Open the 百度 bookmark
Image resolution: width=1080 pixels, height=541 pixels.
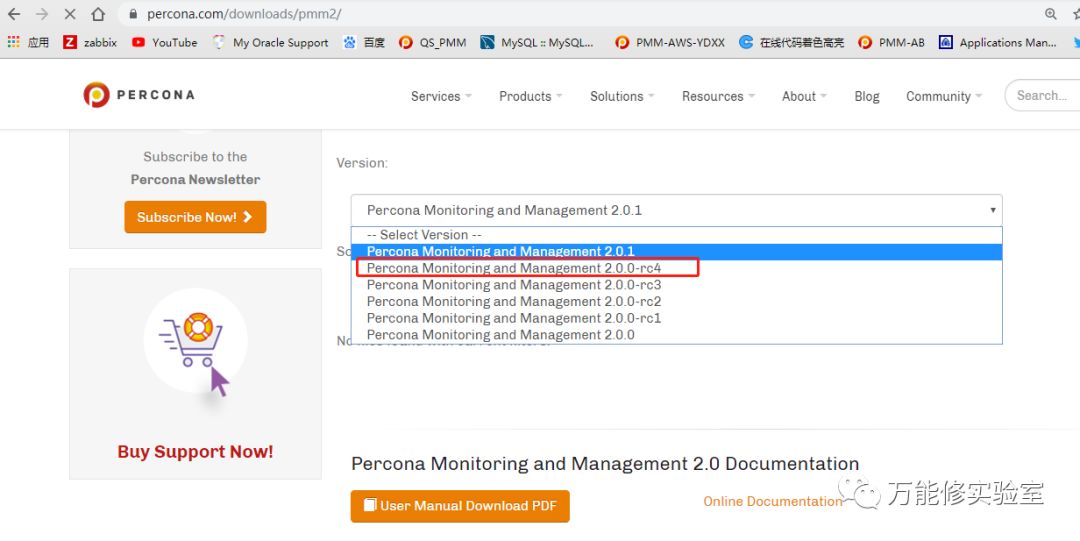364,42
